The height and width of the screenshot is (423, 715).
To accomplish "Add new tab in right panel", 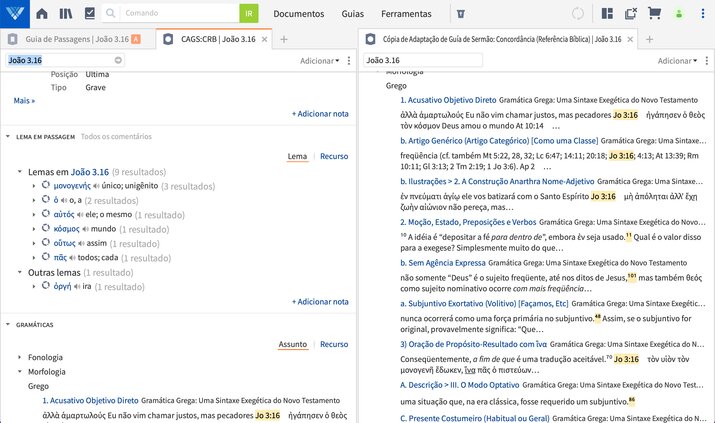I will tap(649, 40).
